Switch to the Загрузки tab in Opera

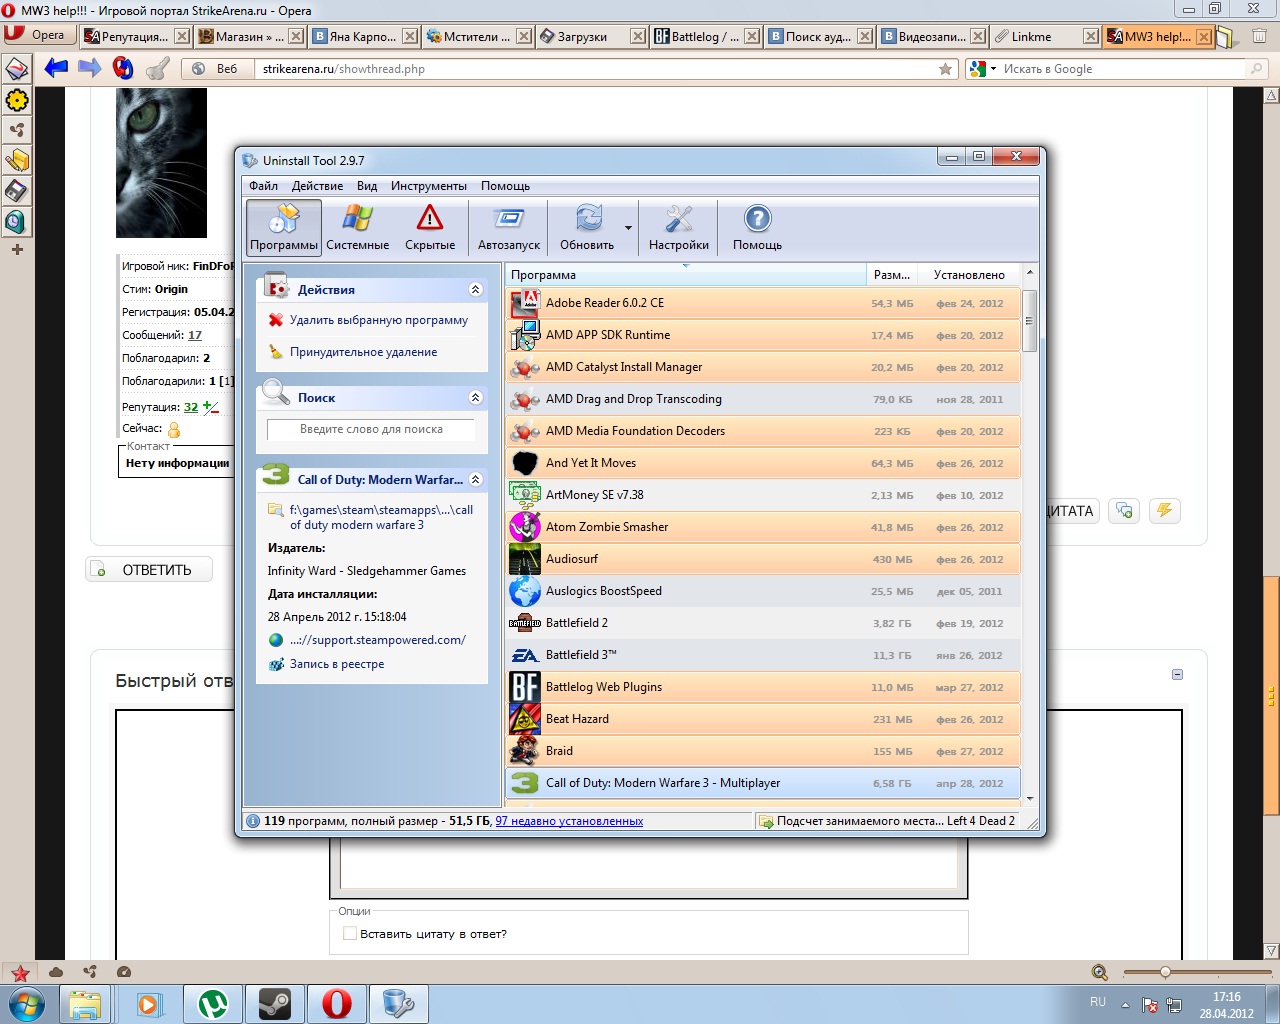(591, 36)
